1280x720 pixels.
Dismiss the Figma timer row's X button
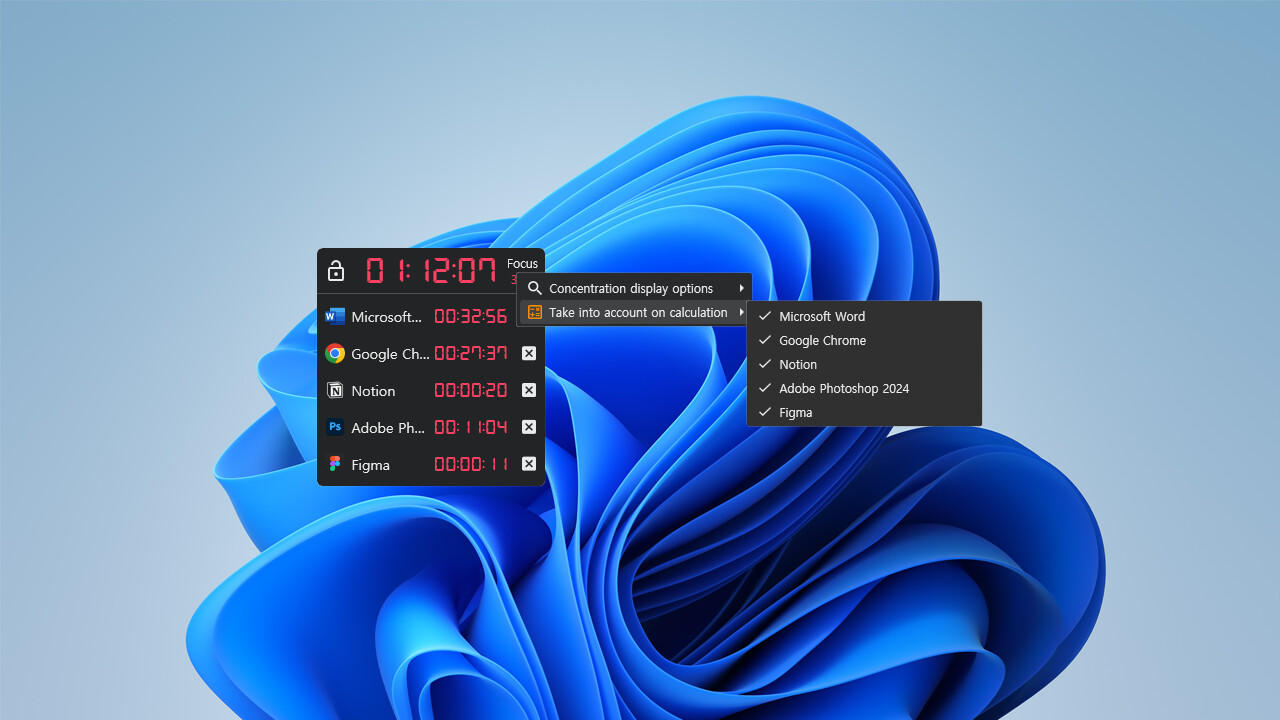point(528,463)
